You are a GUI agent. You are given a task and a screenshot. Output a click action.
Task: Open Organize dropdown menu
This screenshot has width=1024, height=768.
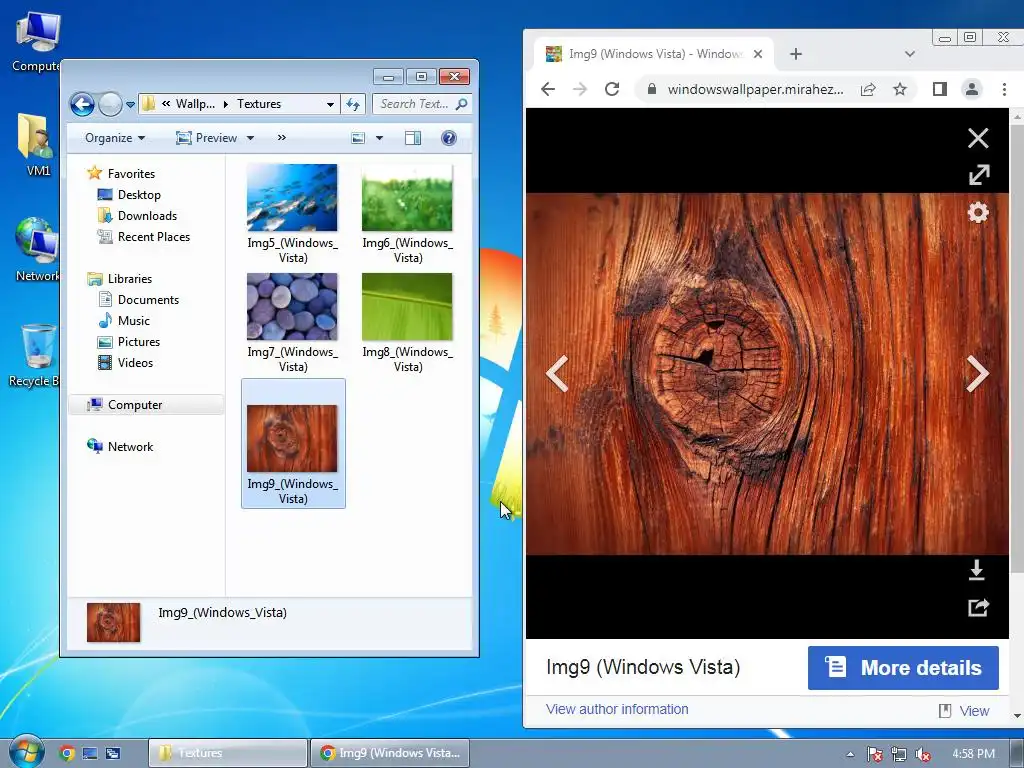coord(115,138)
